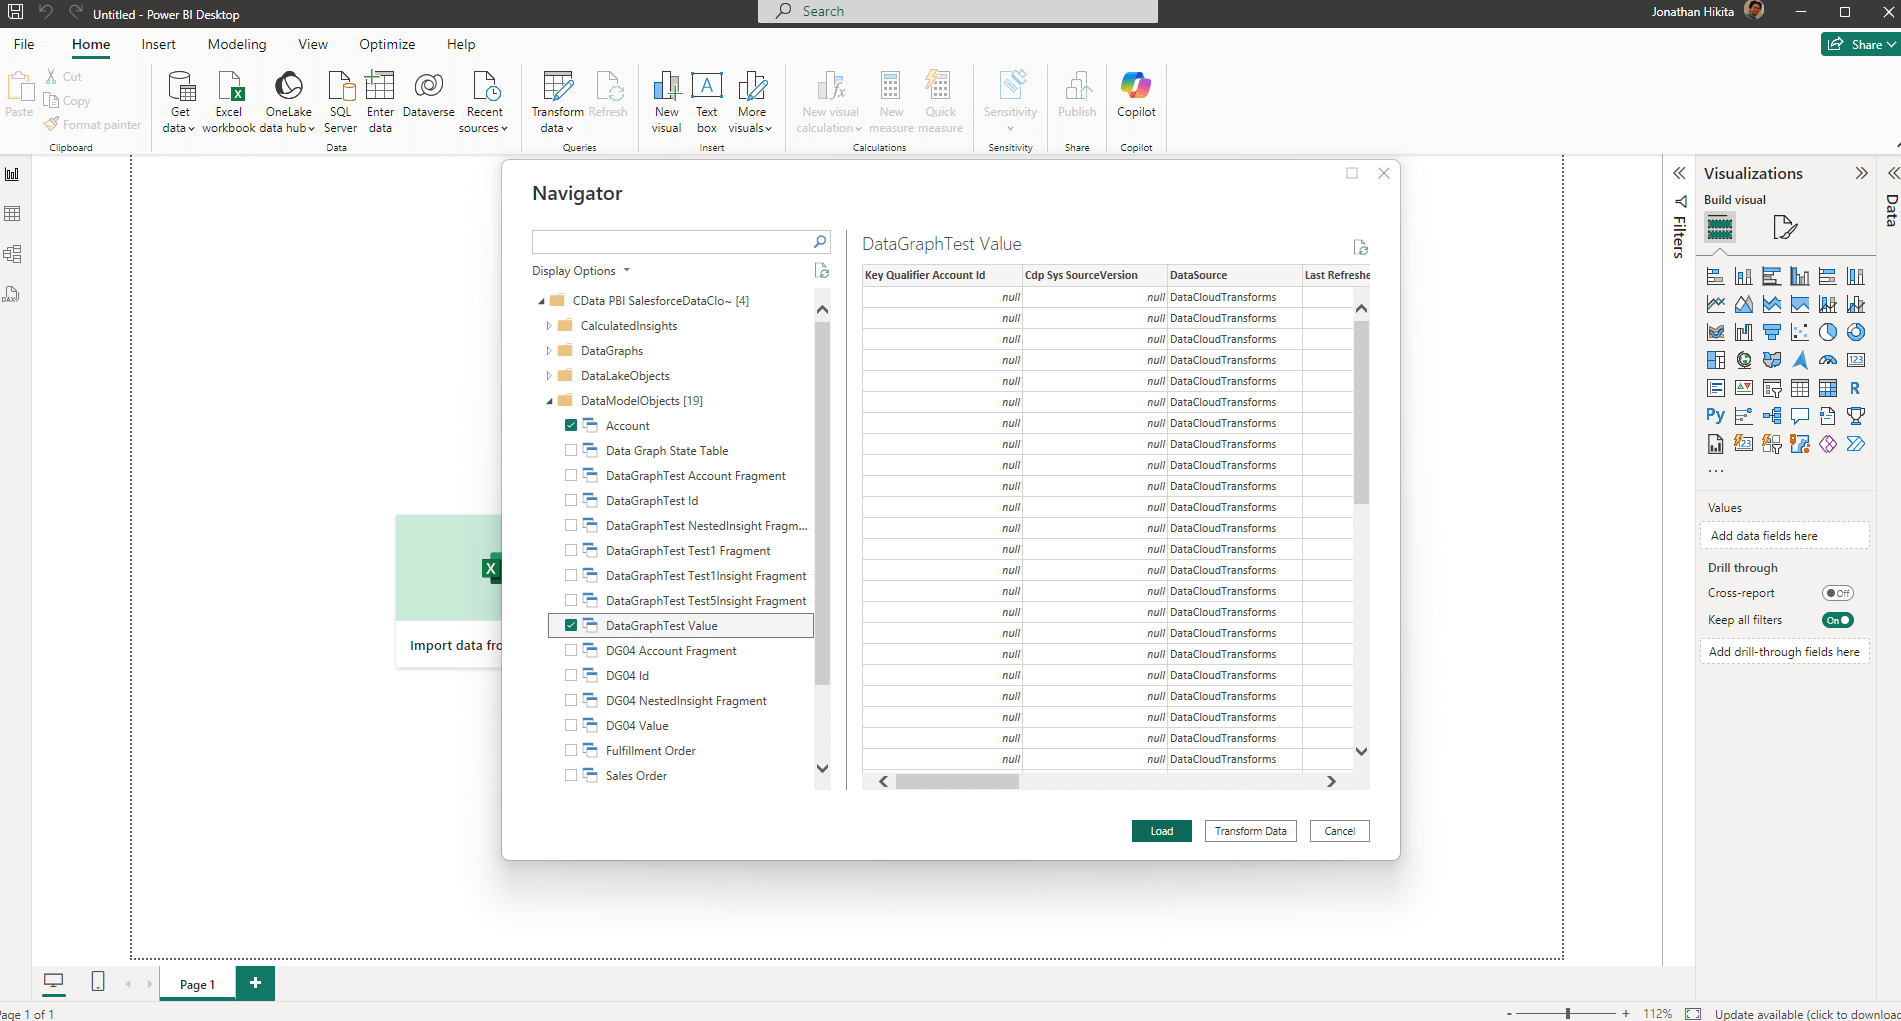1901x1021 pixels.
Task: Collapse the DataModelObjects folder
Action: [x=549, y=401]
